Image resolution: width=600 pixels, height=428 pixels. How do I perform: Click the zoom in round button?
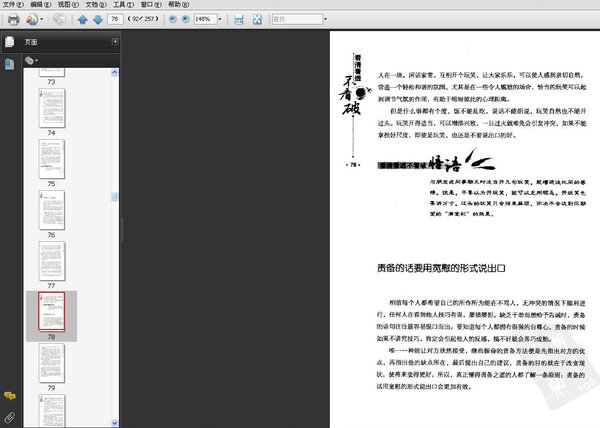186,19
